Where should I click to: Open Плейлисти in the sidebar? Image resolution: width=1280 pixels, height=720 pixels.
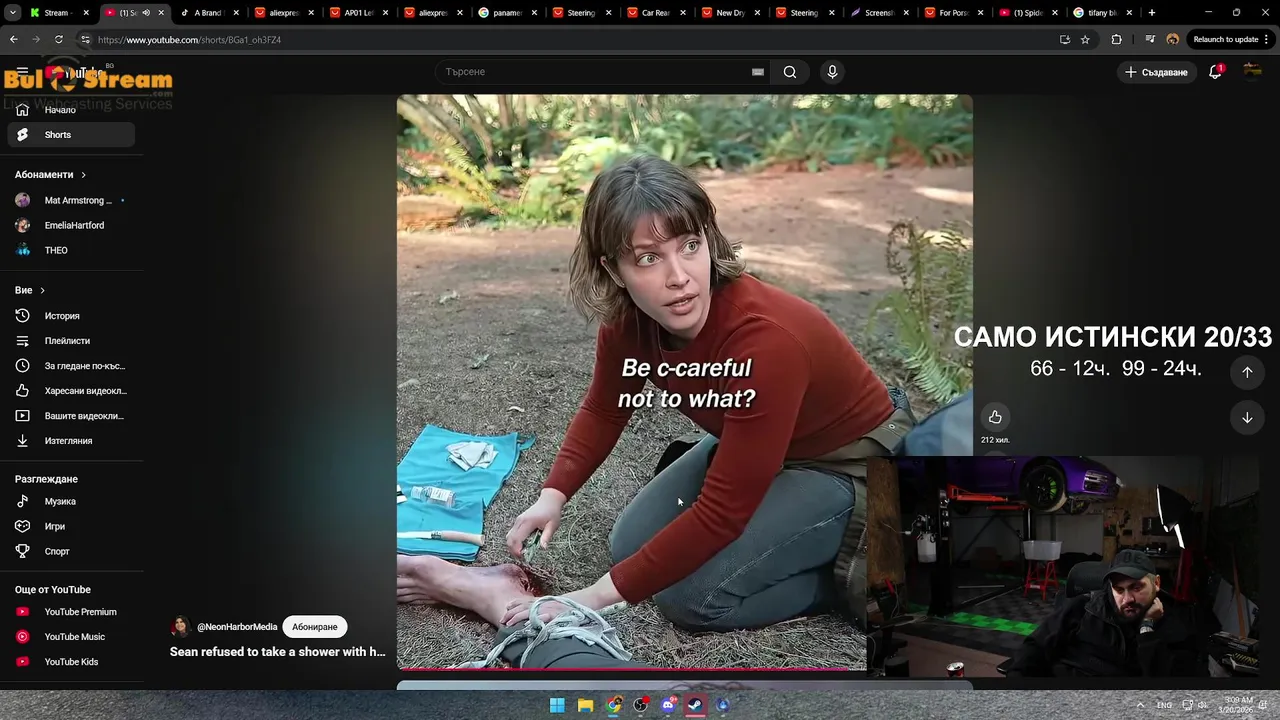click(71, 341)
